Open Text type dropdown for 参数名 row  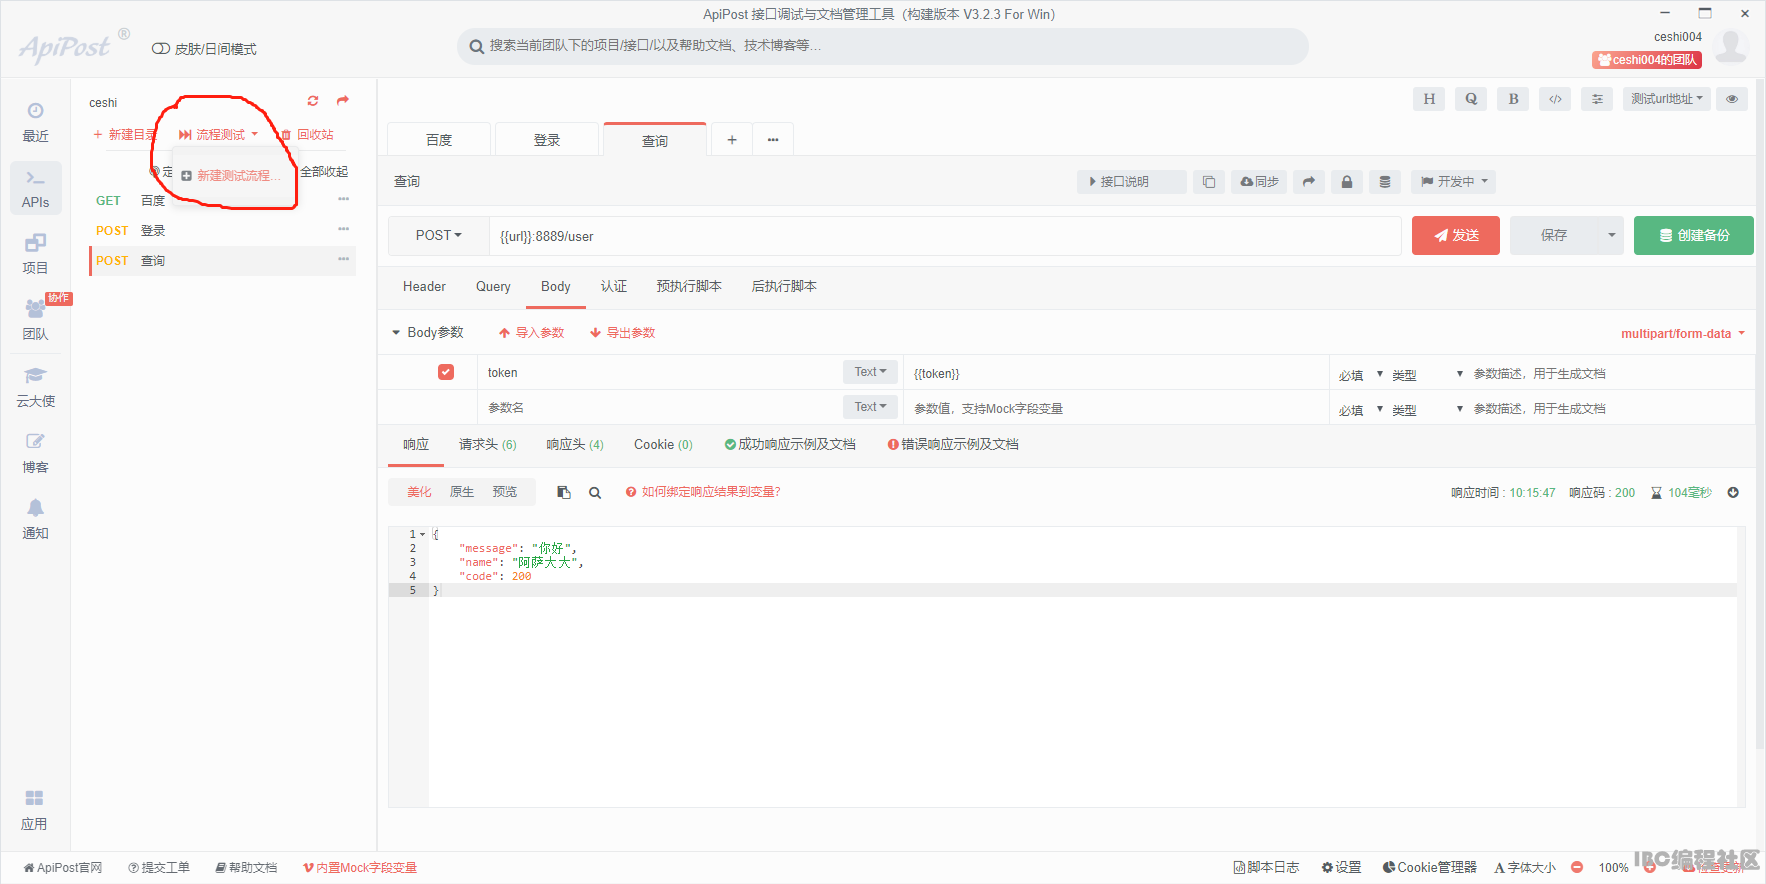point(870,407)
